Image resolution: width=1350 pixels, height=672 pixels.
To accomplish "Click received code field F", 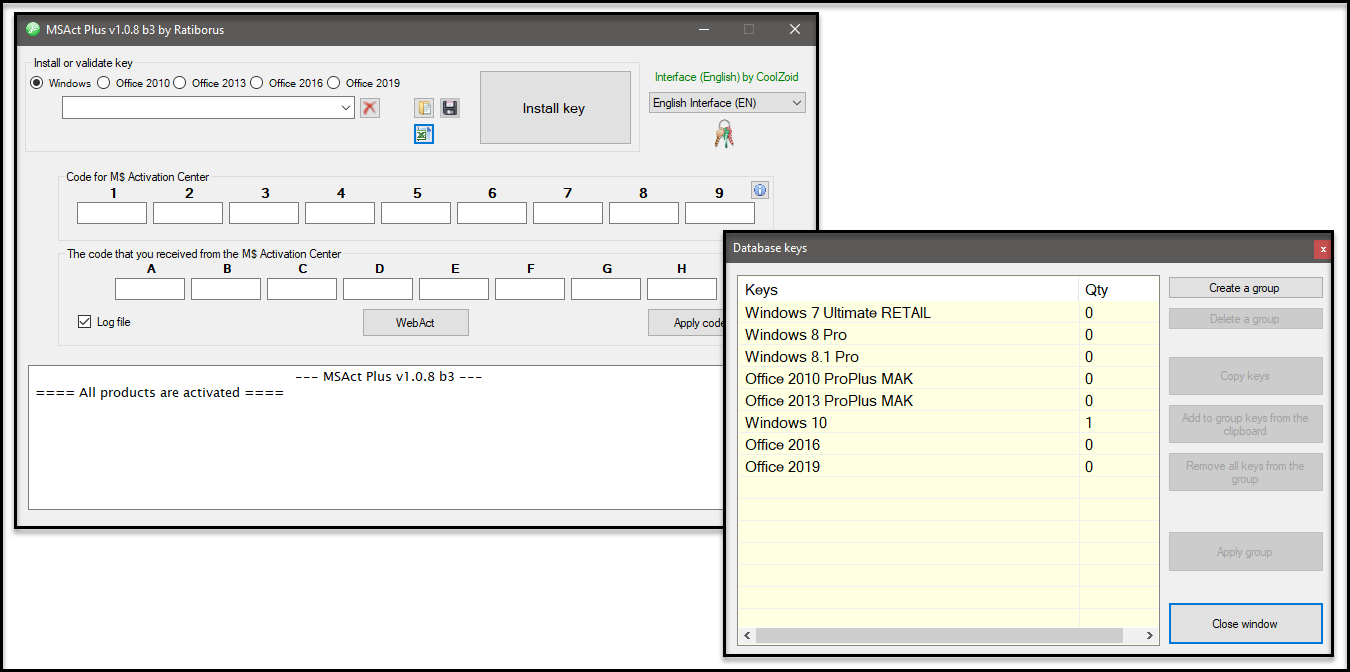I will click(x=530, y=289).
